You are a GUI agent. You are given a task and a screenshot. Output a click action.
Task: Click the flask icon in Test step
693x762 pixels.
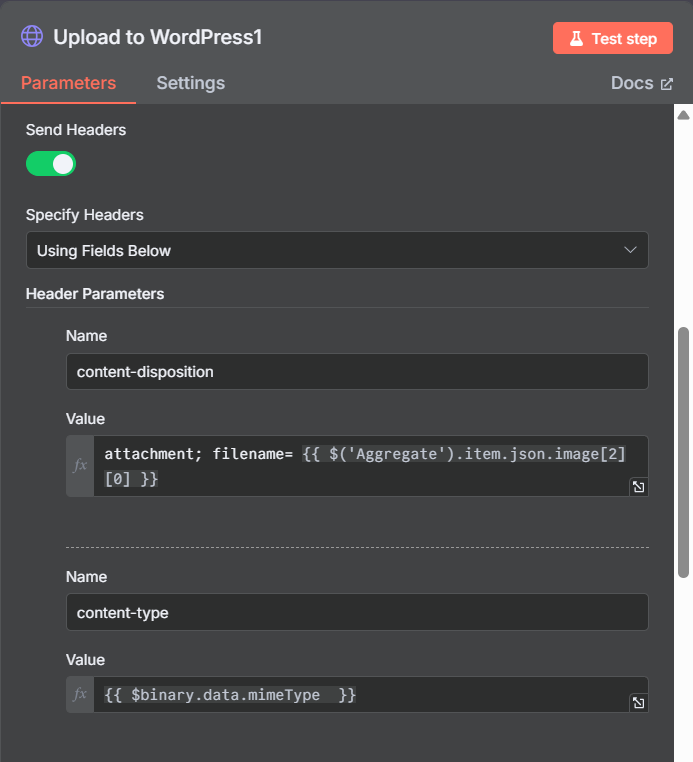click(576, 38)
